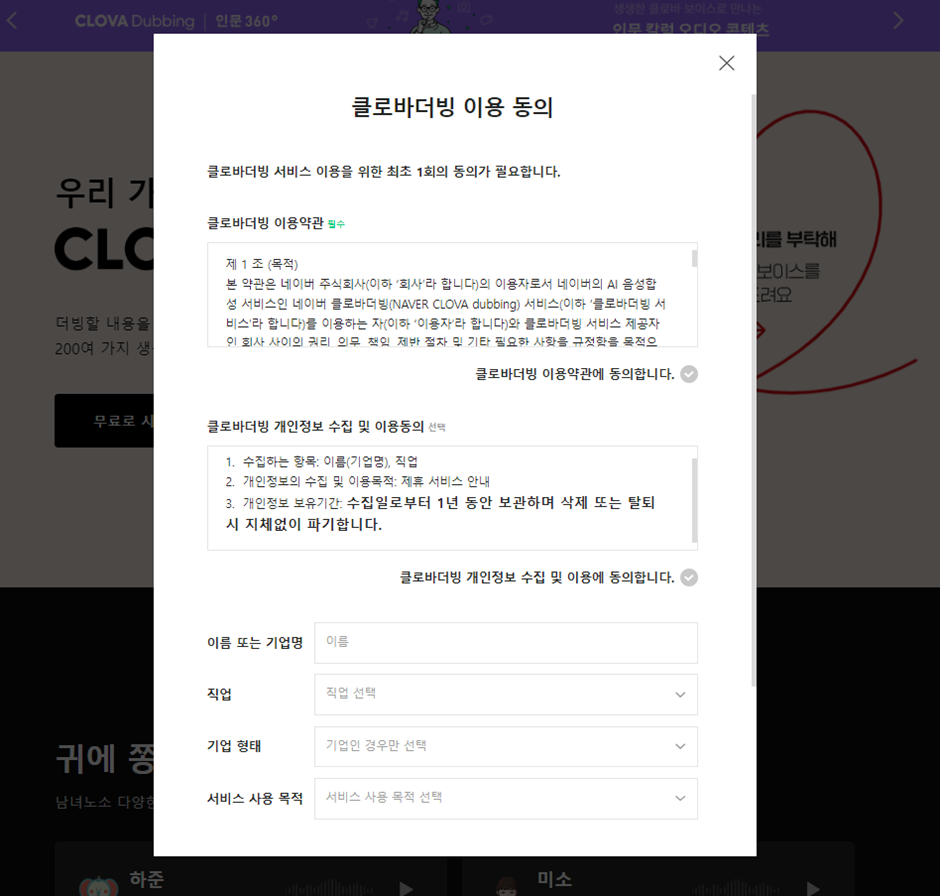The width and height of the screenshot is (940, 896).
Task: Click the dialog's main vertical scrollbar
Action: tap(754, 390)
